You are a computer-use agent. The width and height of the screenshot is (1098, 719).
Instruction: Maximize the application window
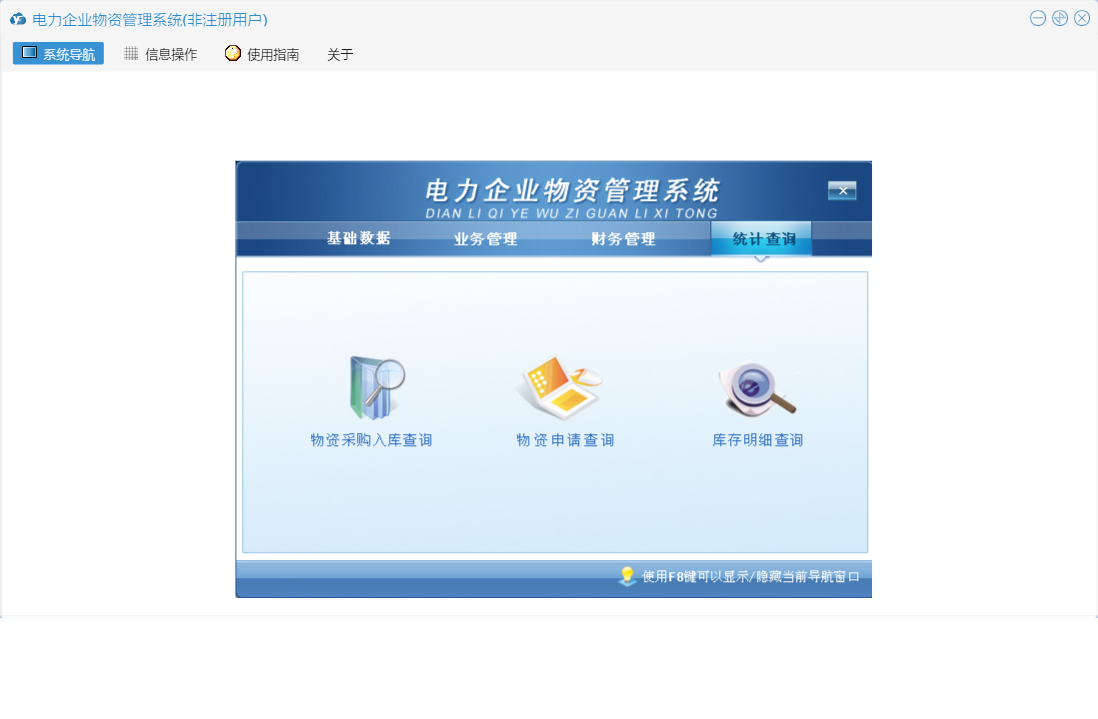point(1060,18)
